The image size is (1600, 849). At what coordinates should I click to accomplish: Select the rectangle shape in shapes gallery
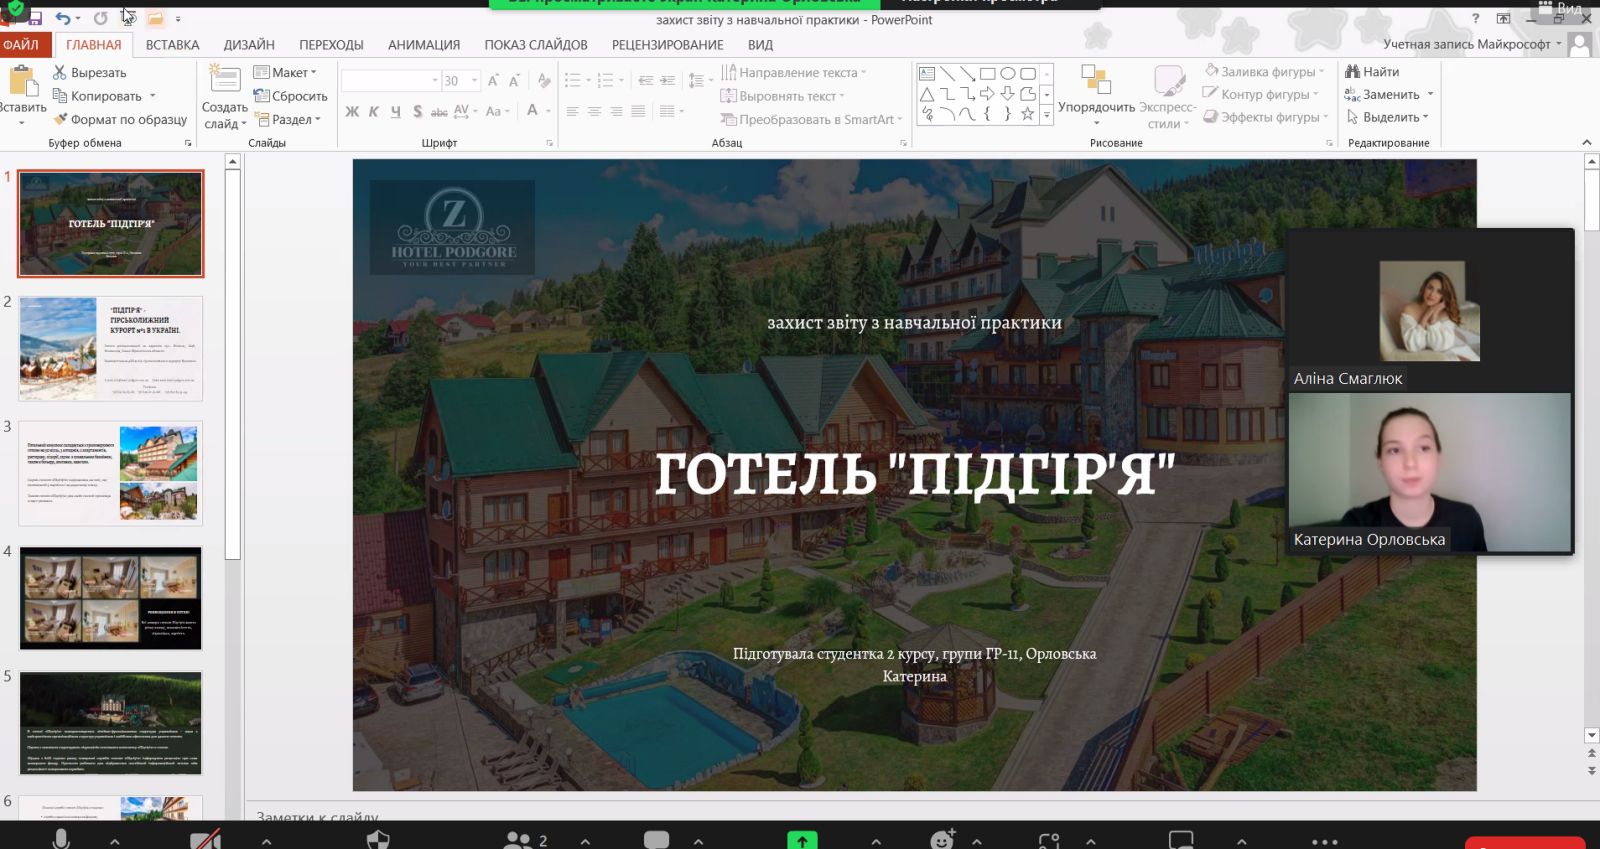click(988, 73)
